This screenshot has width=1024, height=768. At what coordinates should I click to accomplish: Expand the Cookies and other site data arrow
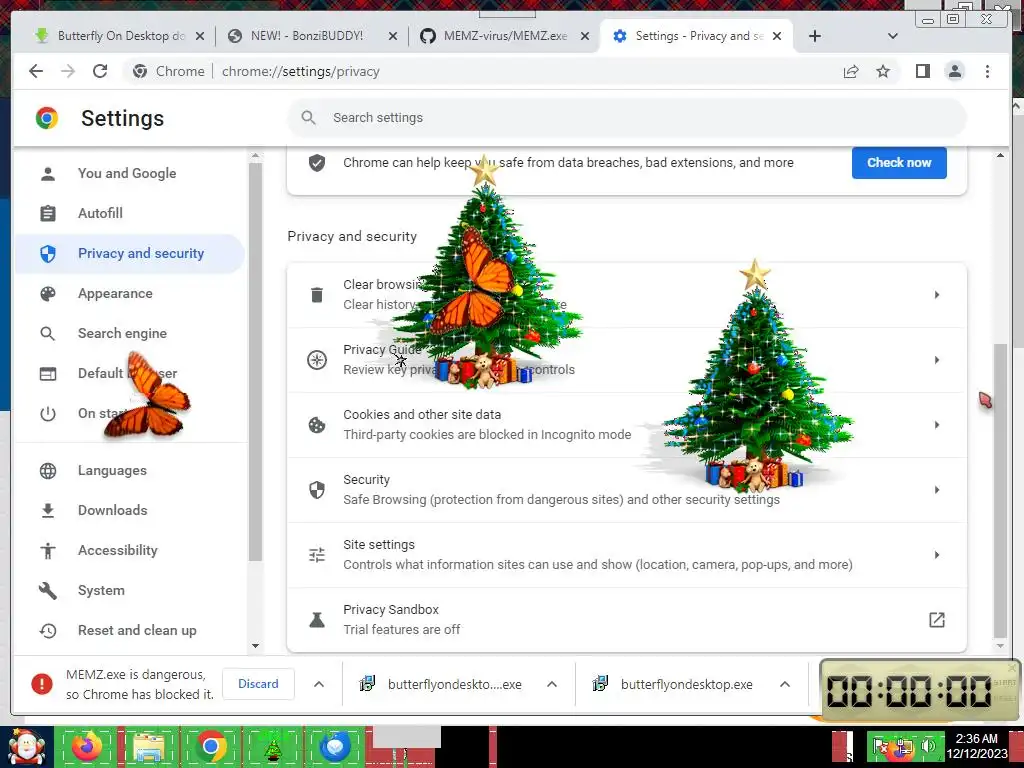tap(936, 425)
